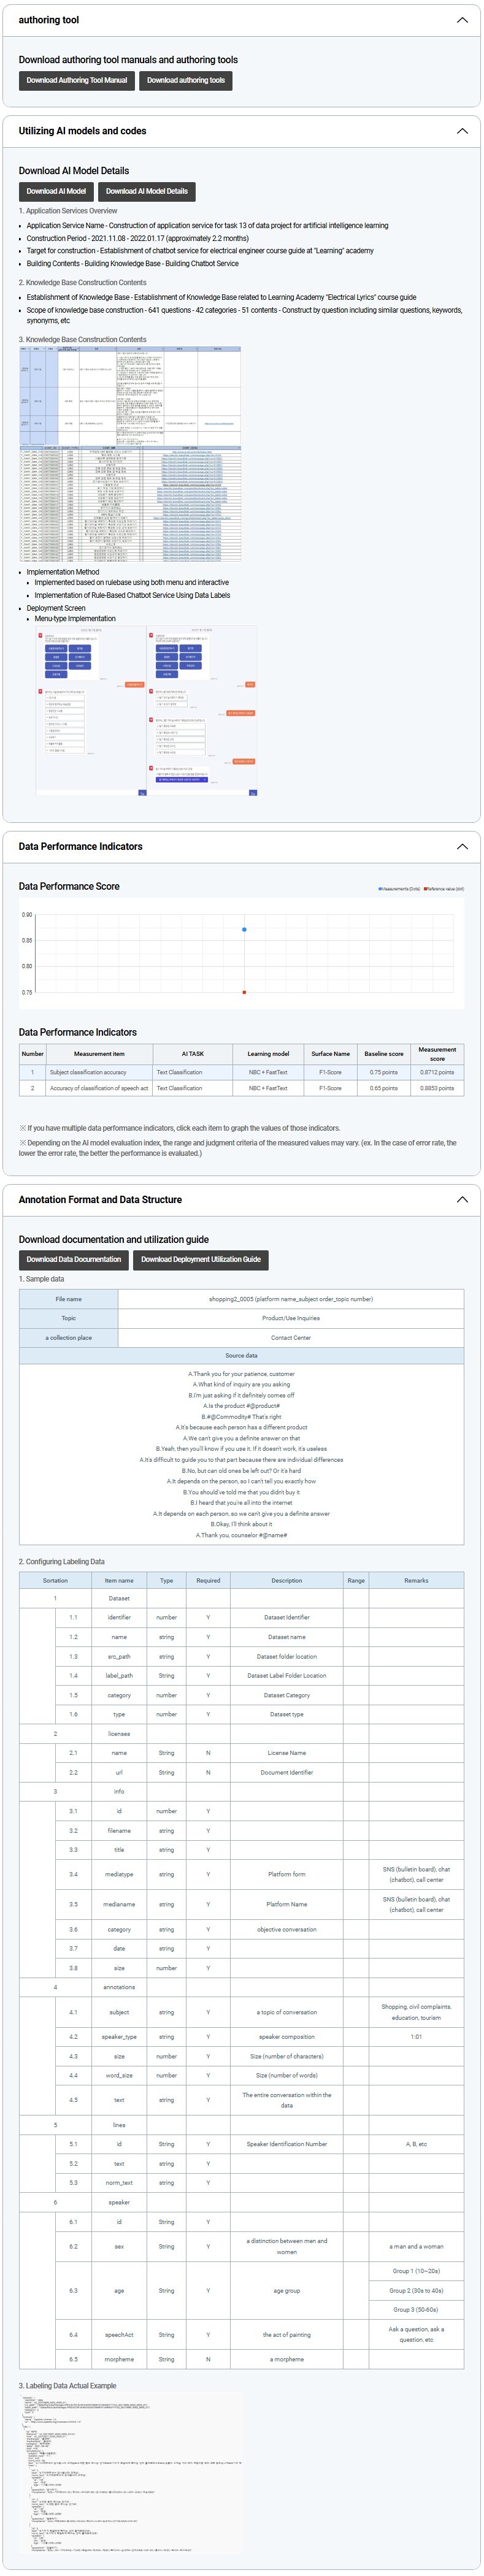Open knowledge base construction contents table image
Image resolution: width=484 pixels, height=2576 pixels.
coord(130,454)
